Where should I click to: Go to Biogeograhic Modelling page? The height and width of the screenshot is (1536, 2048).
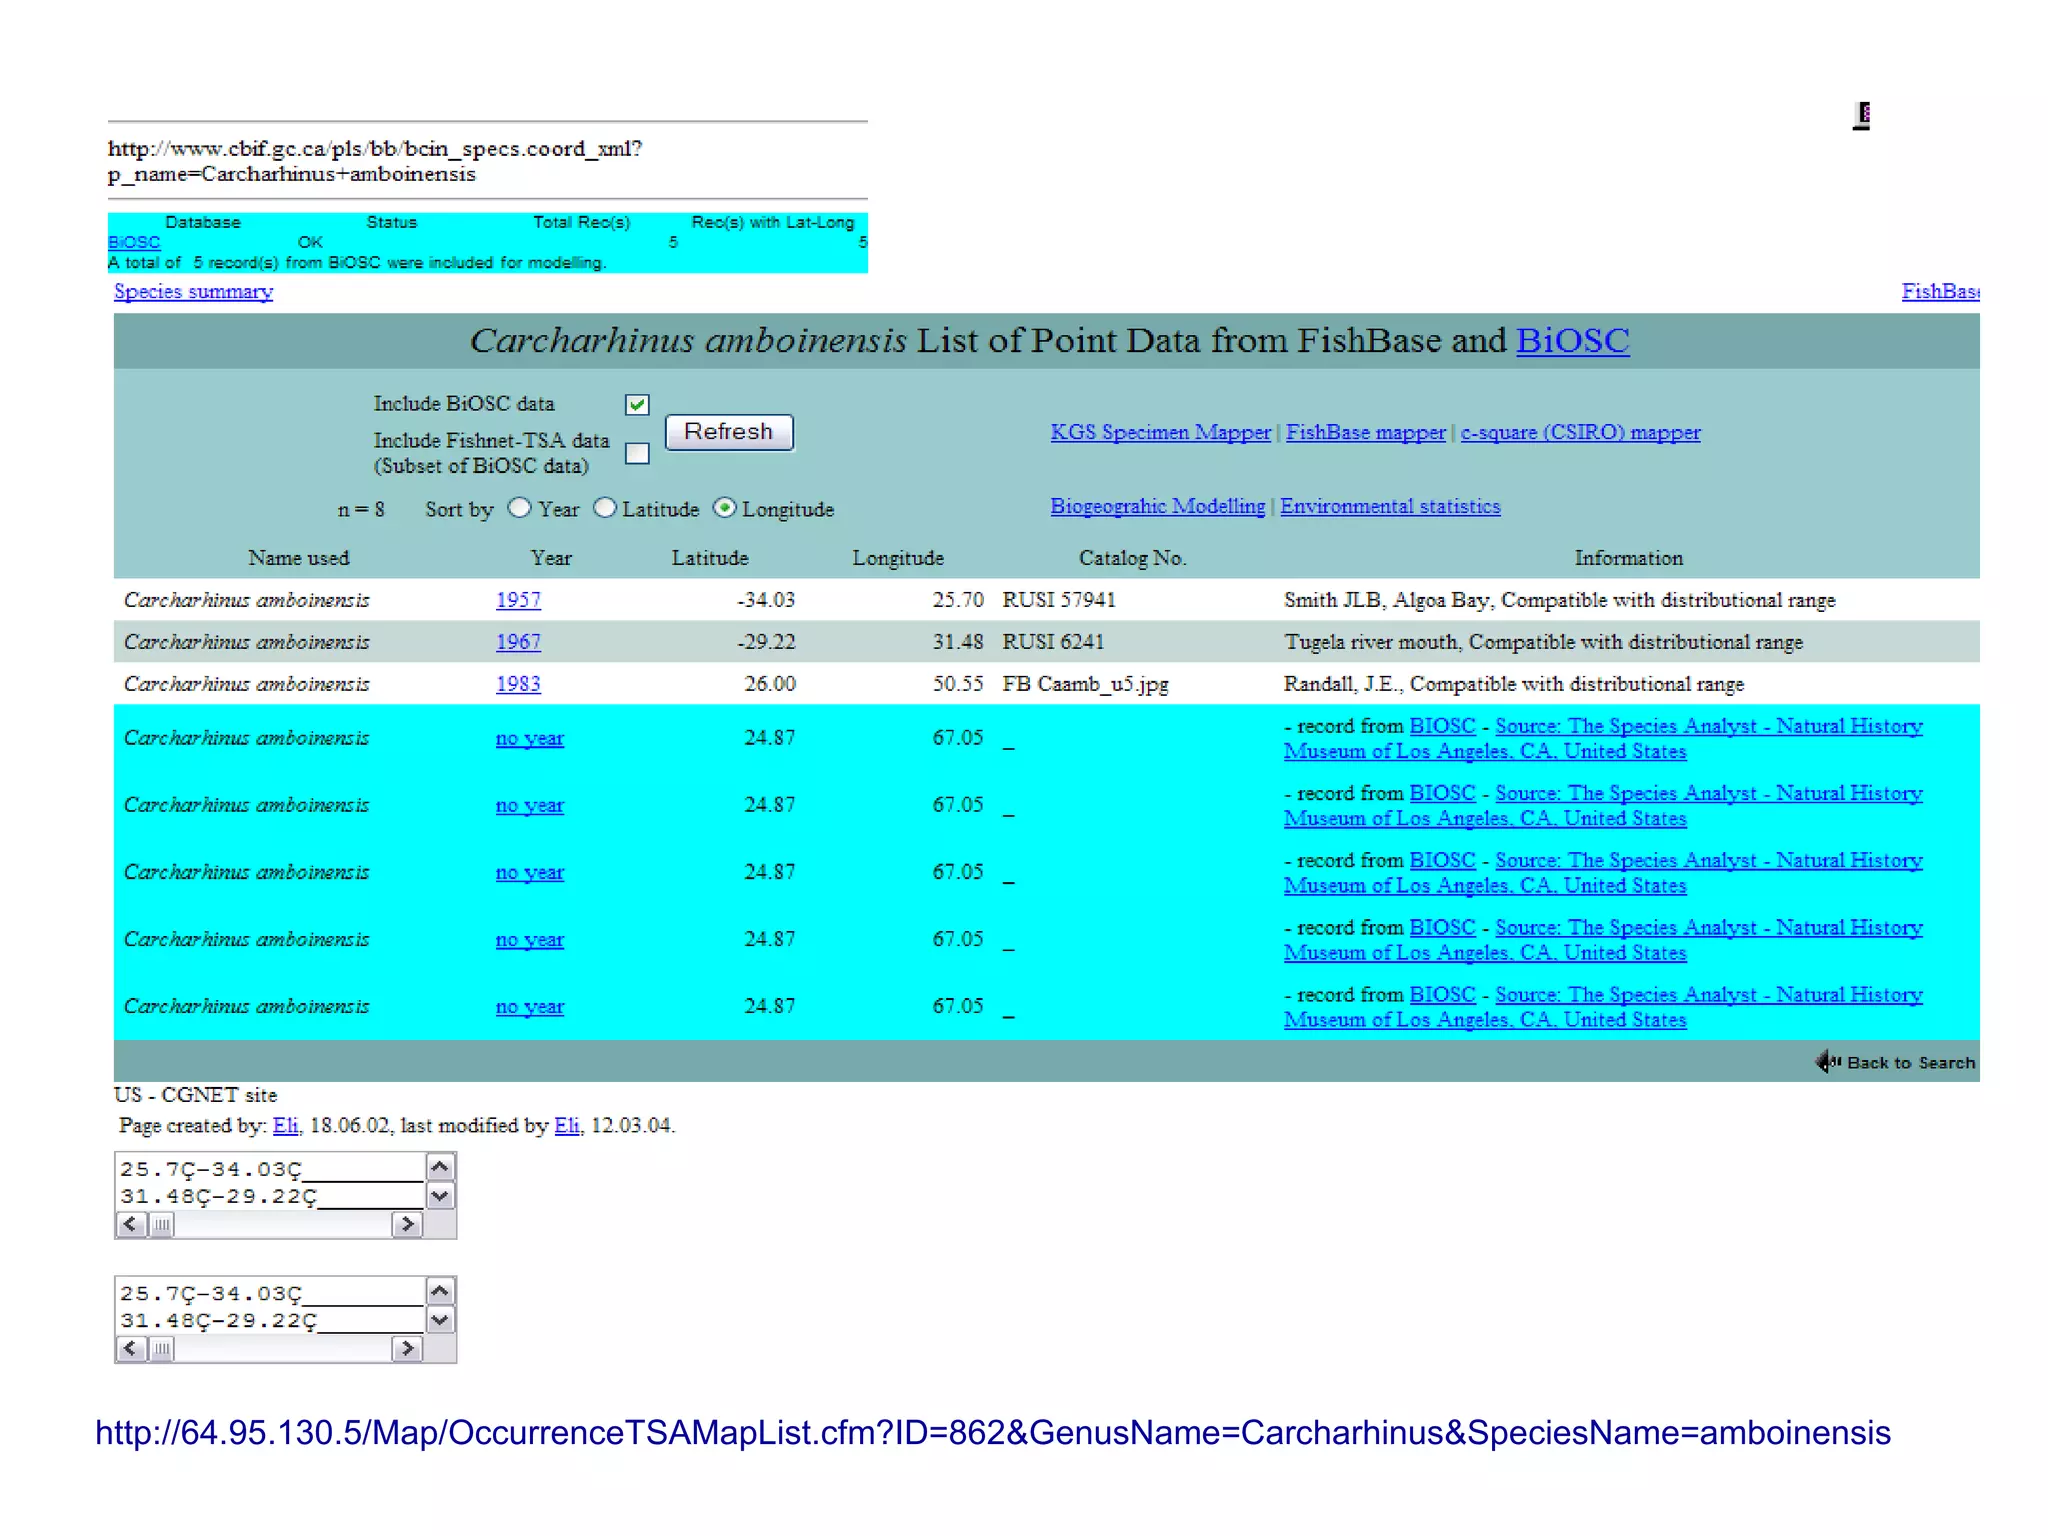1157,506
